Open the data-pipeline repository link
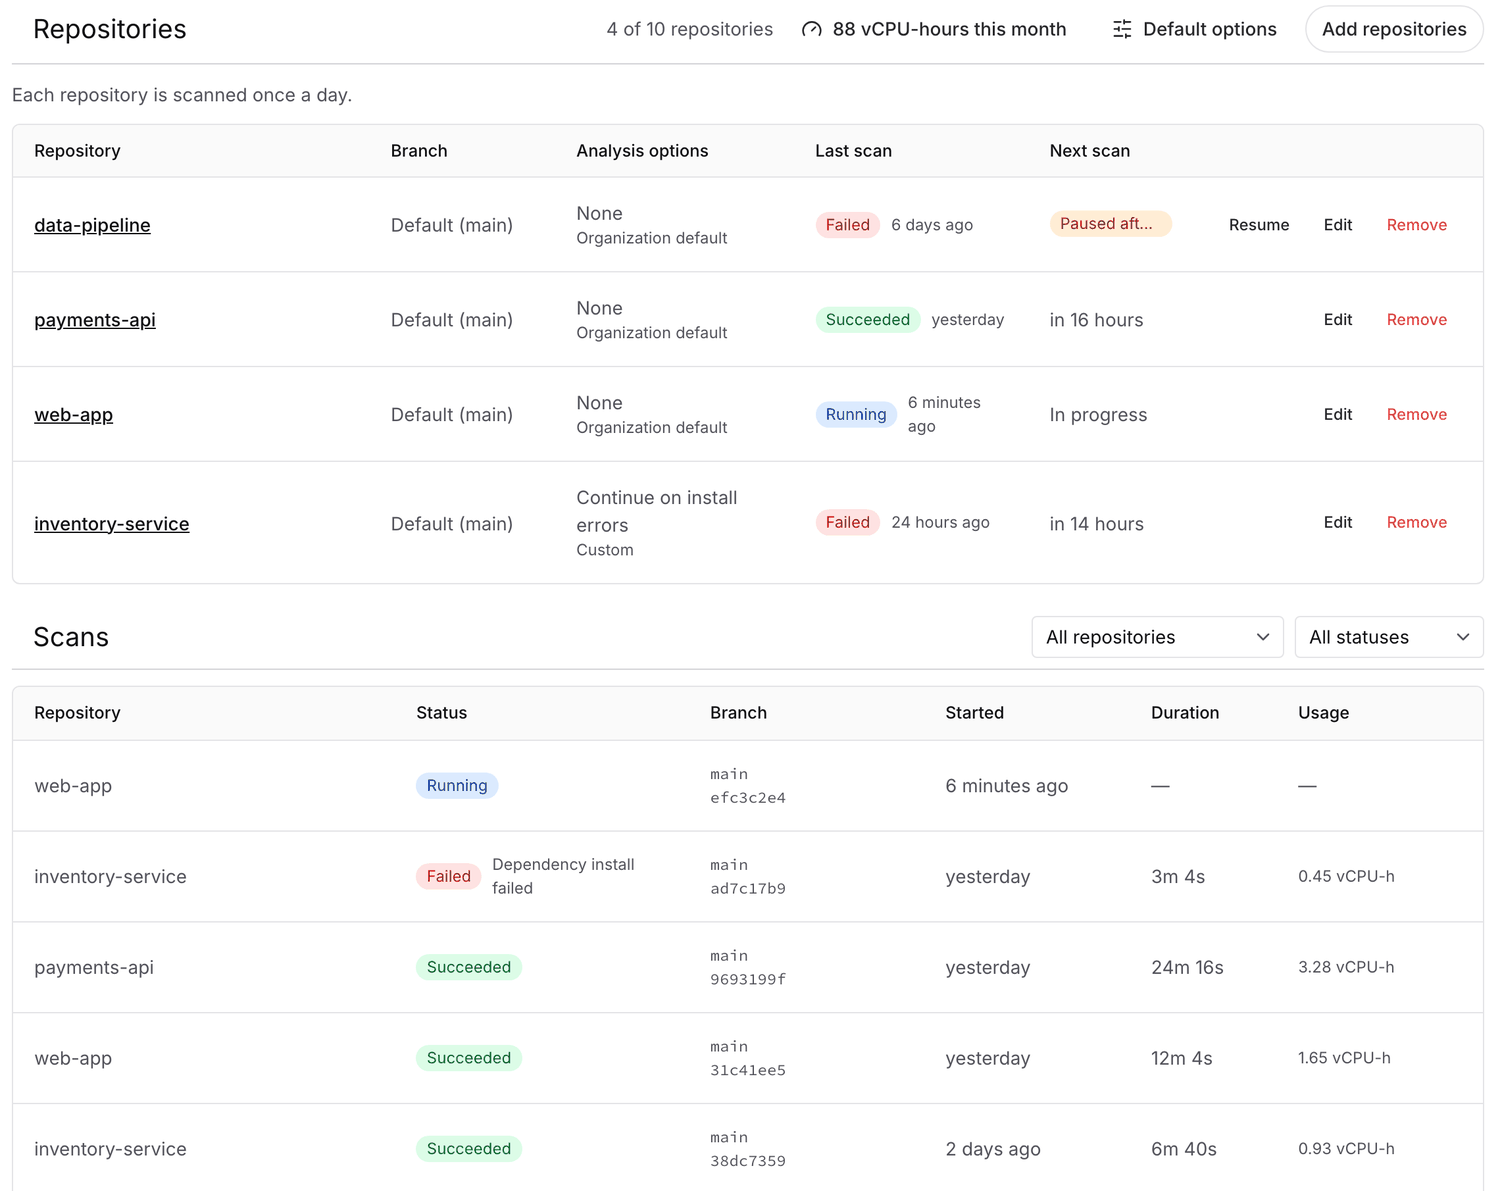Screen dimensions: 1500x1191 pos(92,225)
